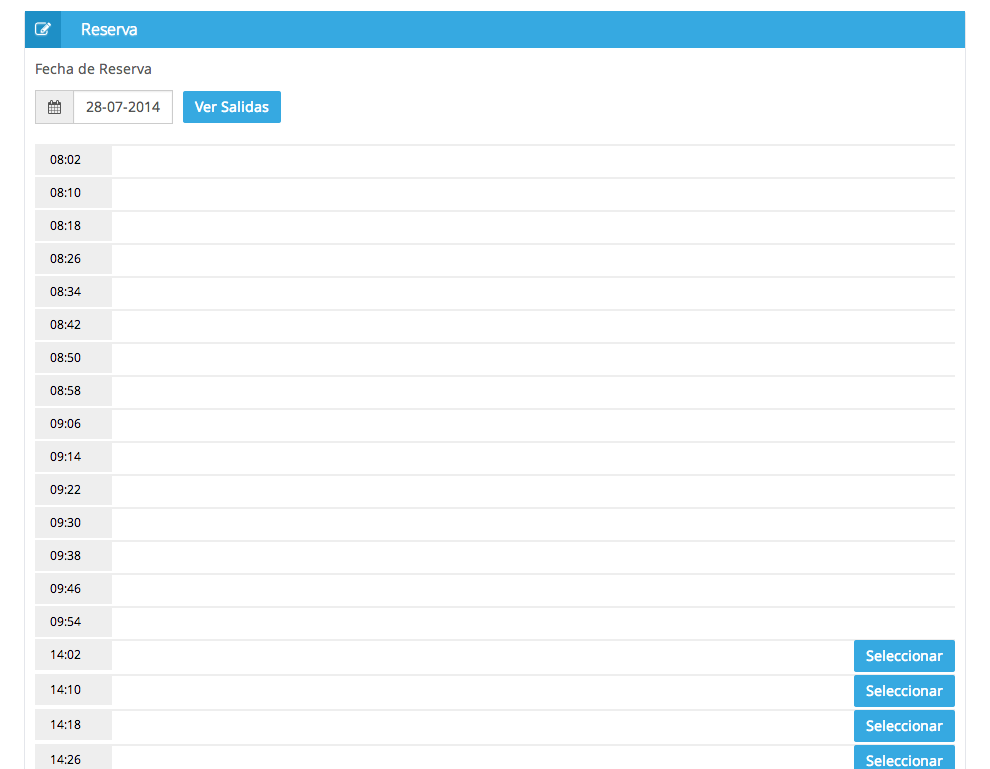990x769 pixels.
Task: Click the 14:02 time label
Action: point(66,655)
